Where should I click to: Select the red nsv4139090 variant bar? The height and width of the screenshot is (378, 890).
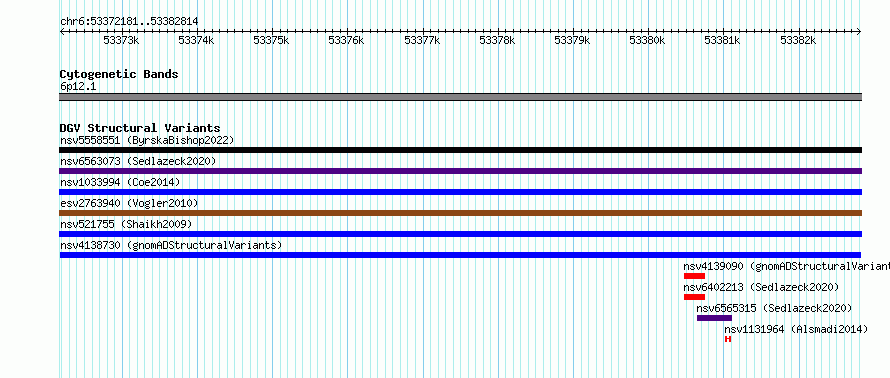tap(694, 276)
